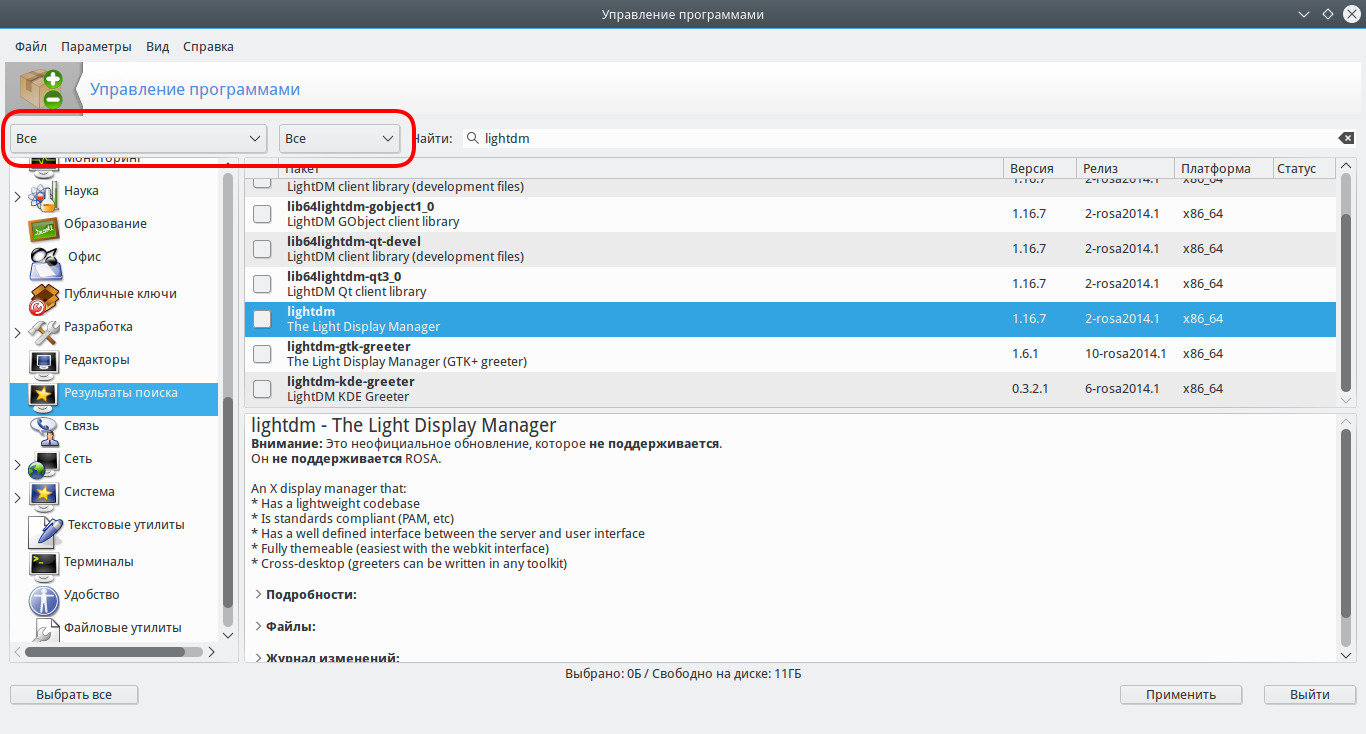The width and height of the screenshot is (1366, 734).
Task: Click the Выбрать все button
Action: 74,694
